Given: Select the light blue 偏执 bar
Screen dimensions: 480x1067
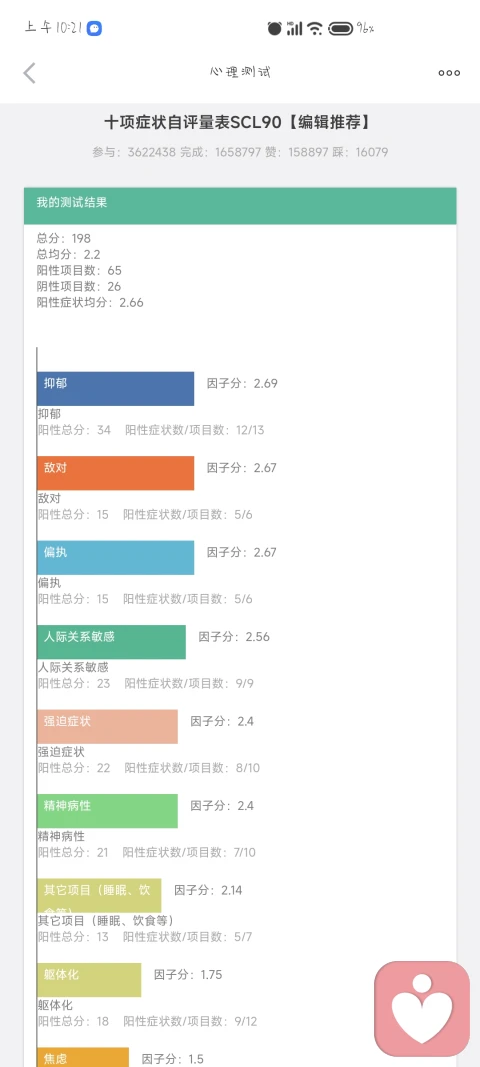Looking at the screenshot, I should coord(116,557).
